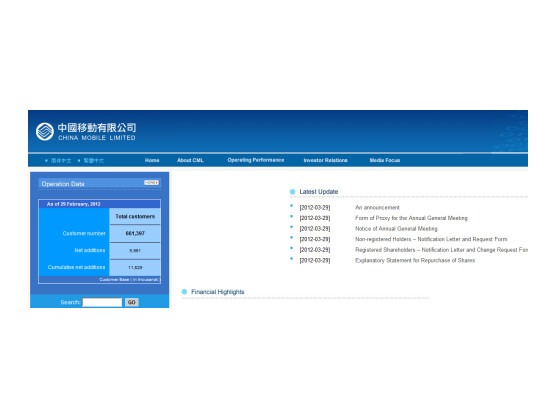Click the Financial Highlights bullet icon
557x418 pixels.
point(184,292)
